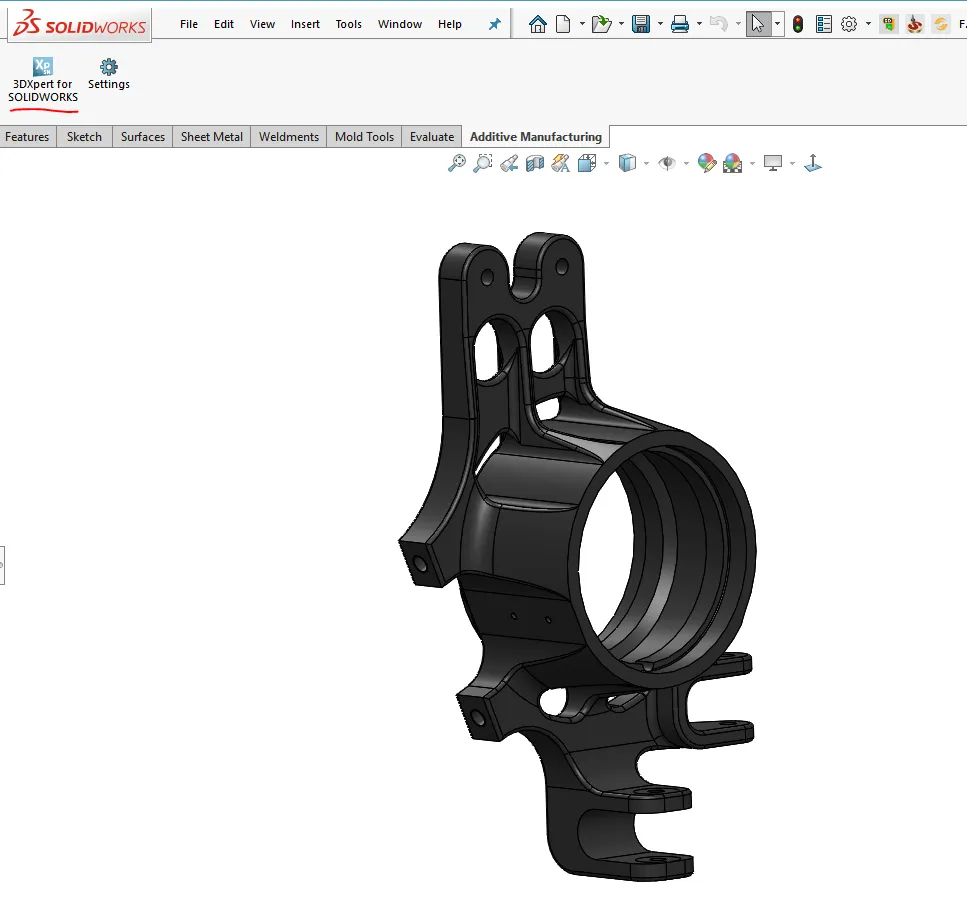The width and height of the screenshot is (967, 905).
Task: Unpin the menu bar with the pushpin
Action: tap(494, 23)
